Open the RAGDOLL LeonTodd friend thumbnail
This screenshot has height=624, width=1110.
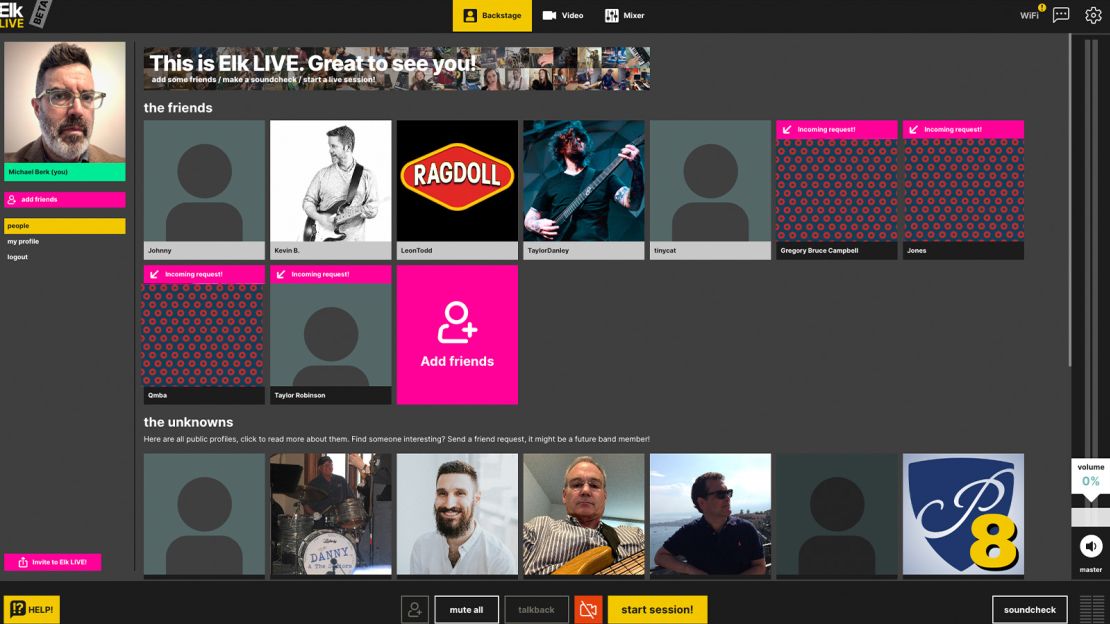[457, 190]
